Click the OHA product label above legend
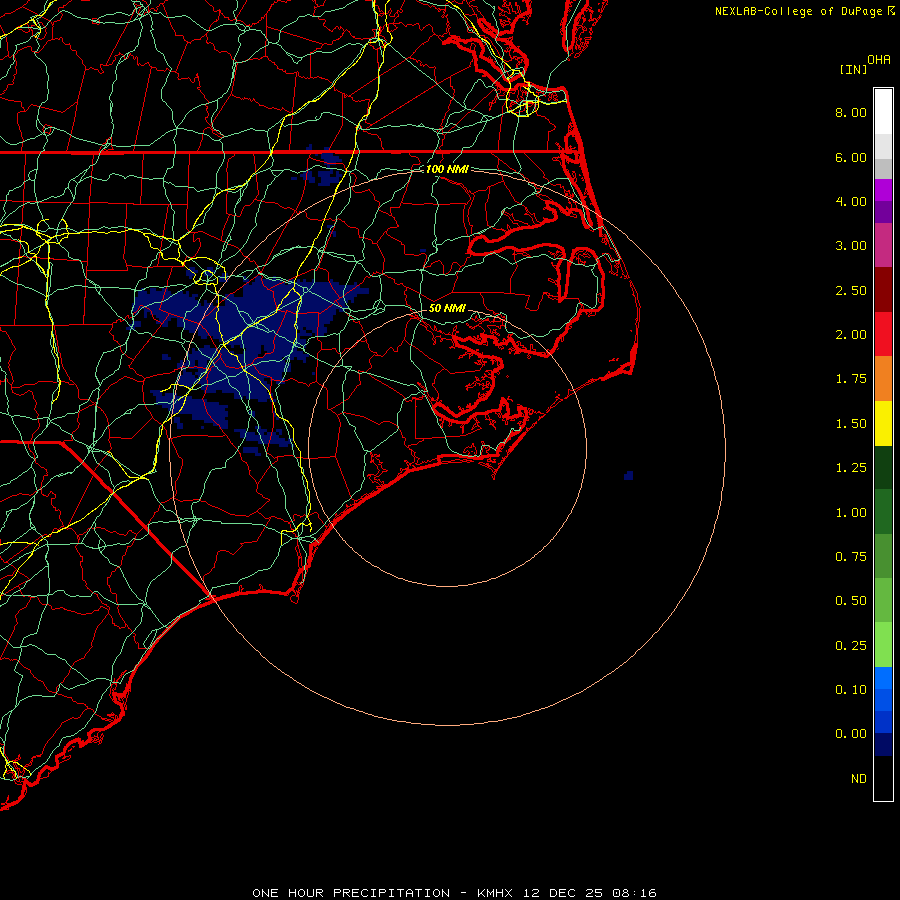 pyautogui.click(x=879, y=60)
